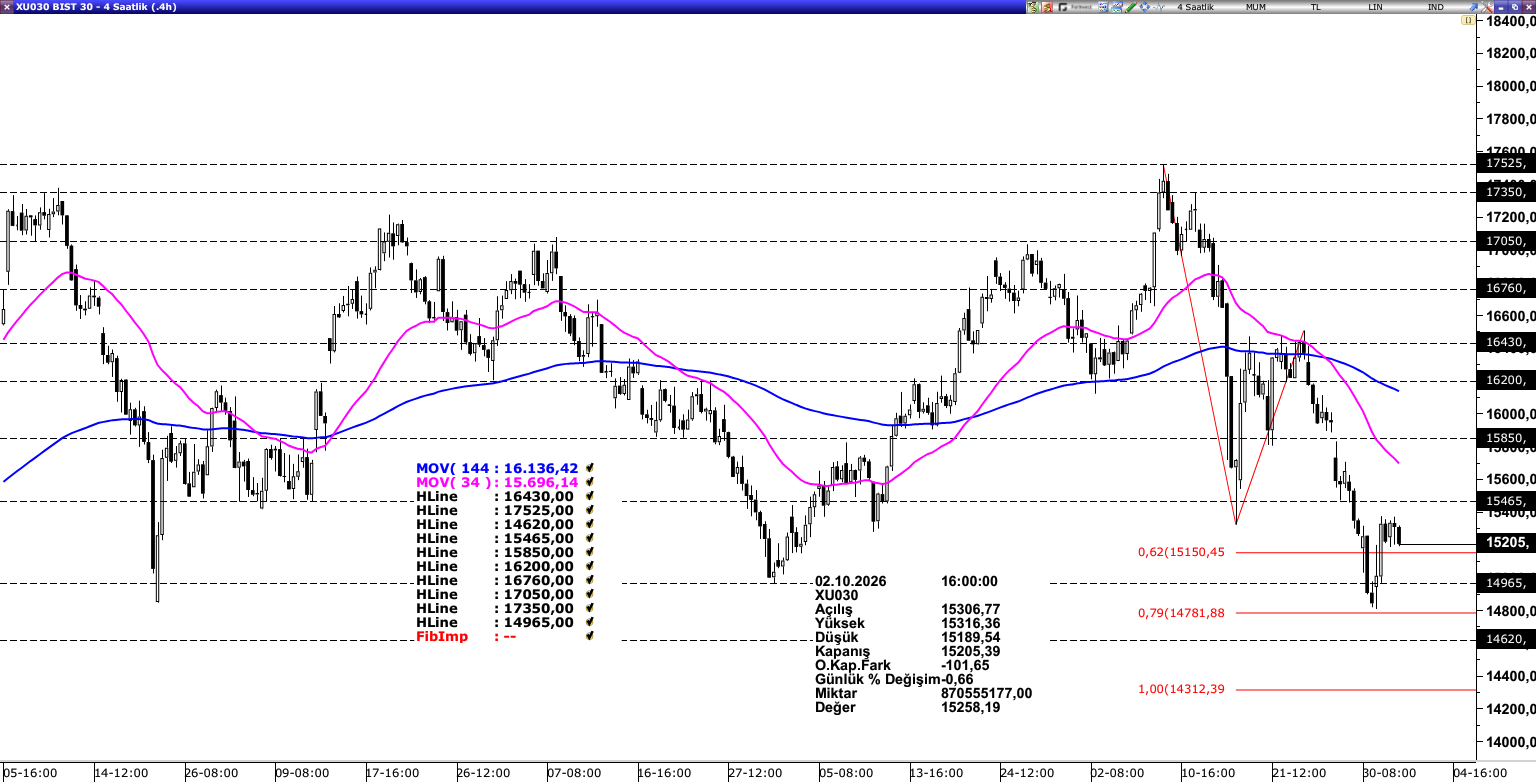
Task: Open the checklist settings icon in title bar
Action: pyautogui.click(x=1103, y=7)
